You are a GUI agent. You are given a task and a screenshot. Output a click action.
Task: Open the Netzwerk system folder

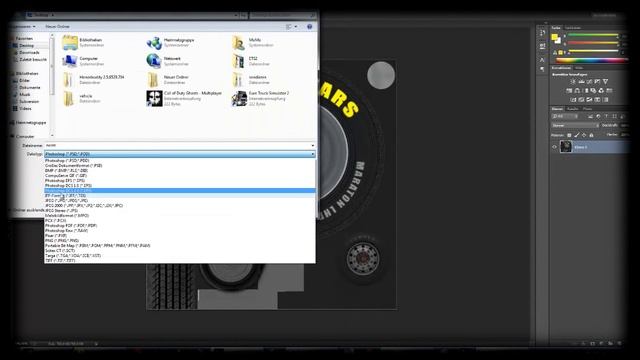coord(168,61)
